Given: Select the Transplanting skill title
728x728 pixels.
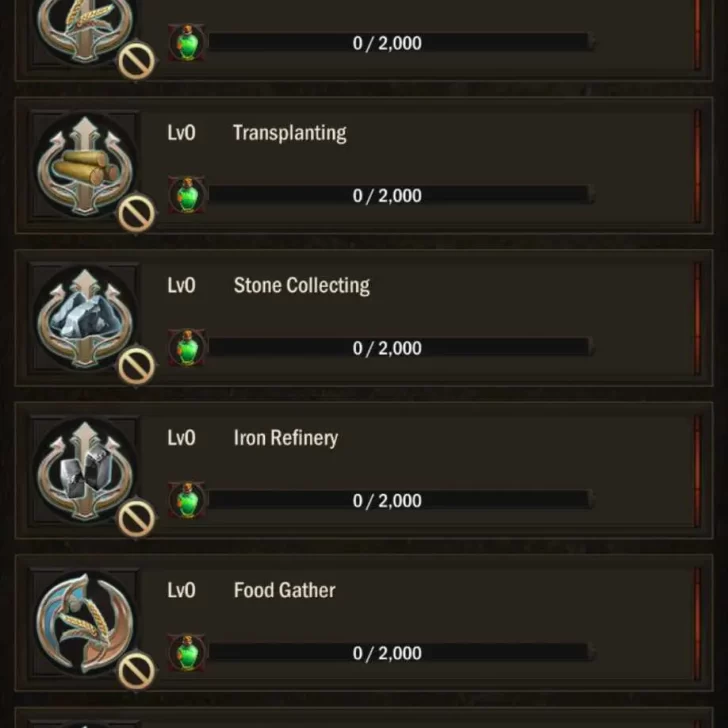Looking at the screenshot, I should tap(289, 133).
